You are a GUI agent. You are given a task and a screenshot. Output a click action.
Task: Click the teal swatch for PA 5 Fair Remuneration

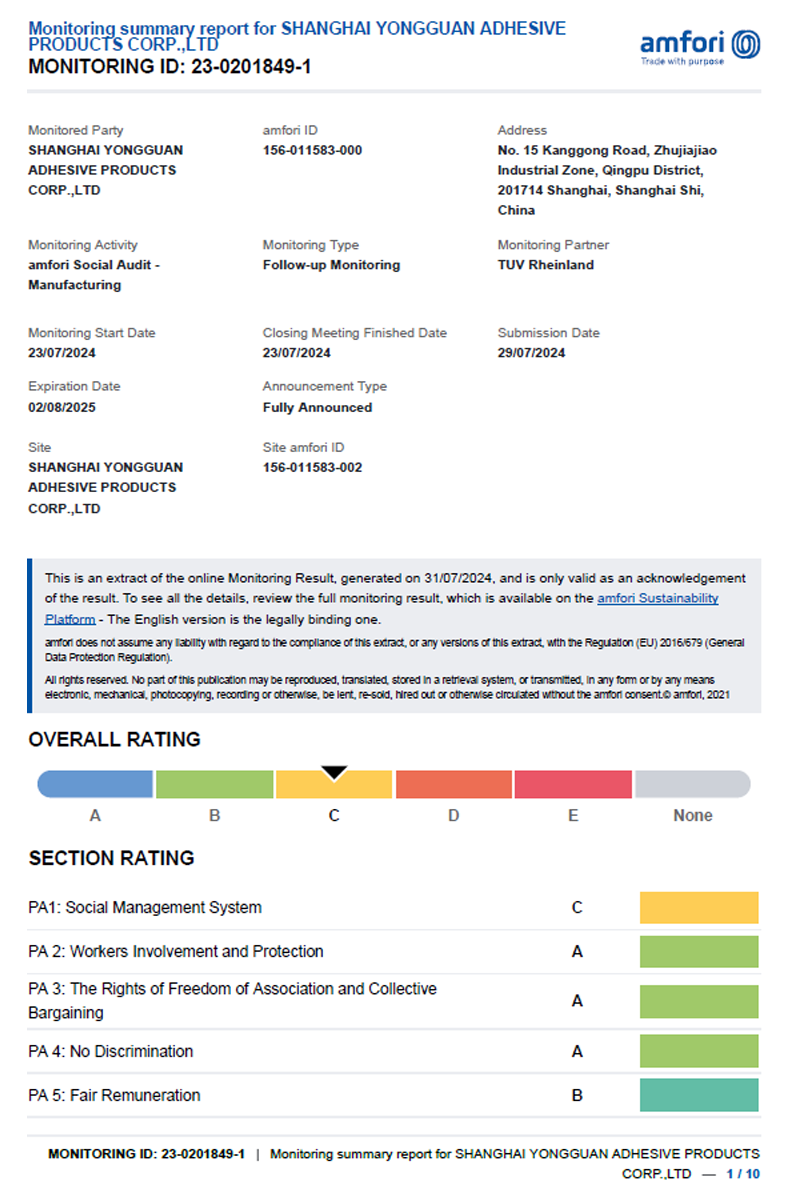tap(699, 1095)
